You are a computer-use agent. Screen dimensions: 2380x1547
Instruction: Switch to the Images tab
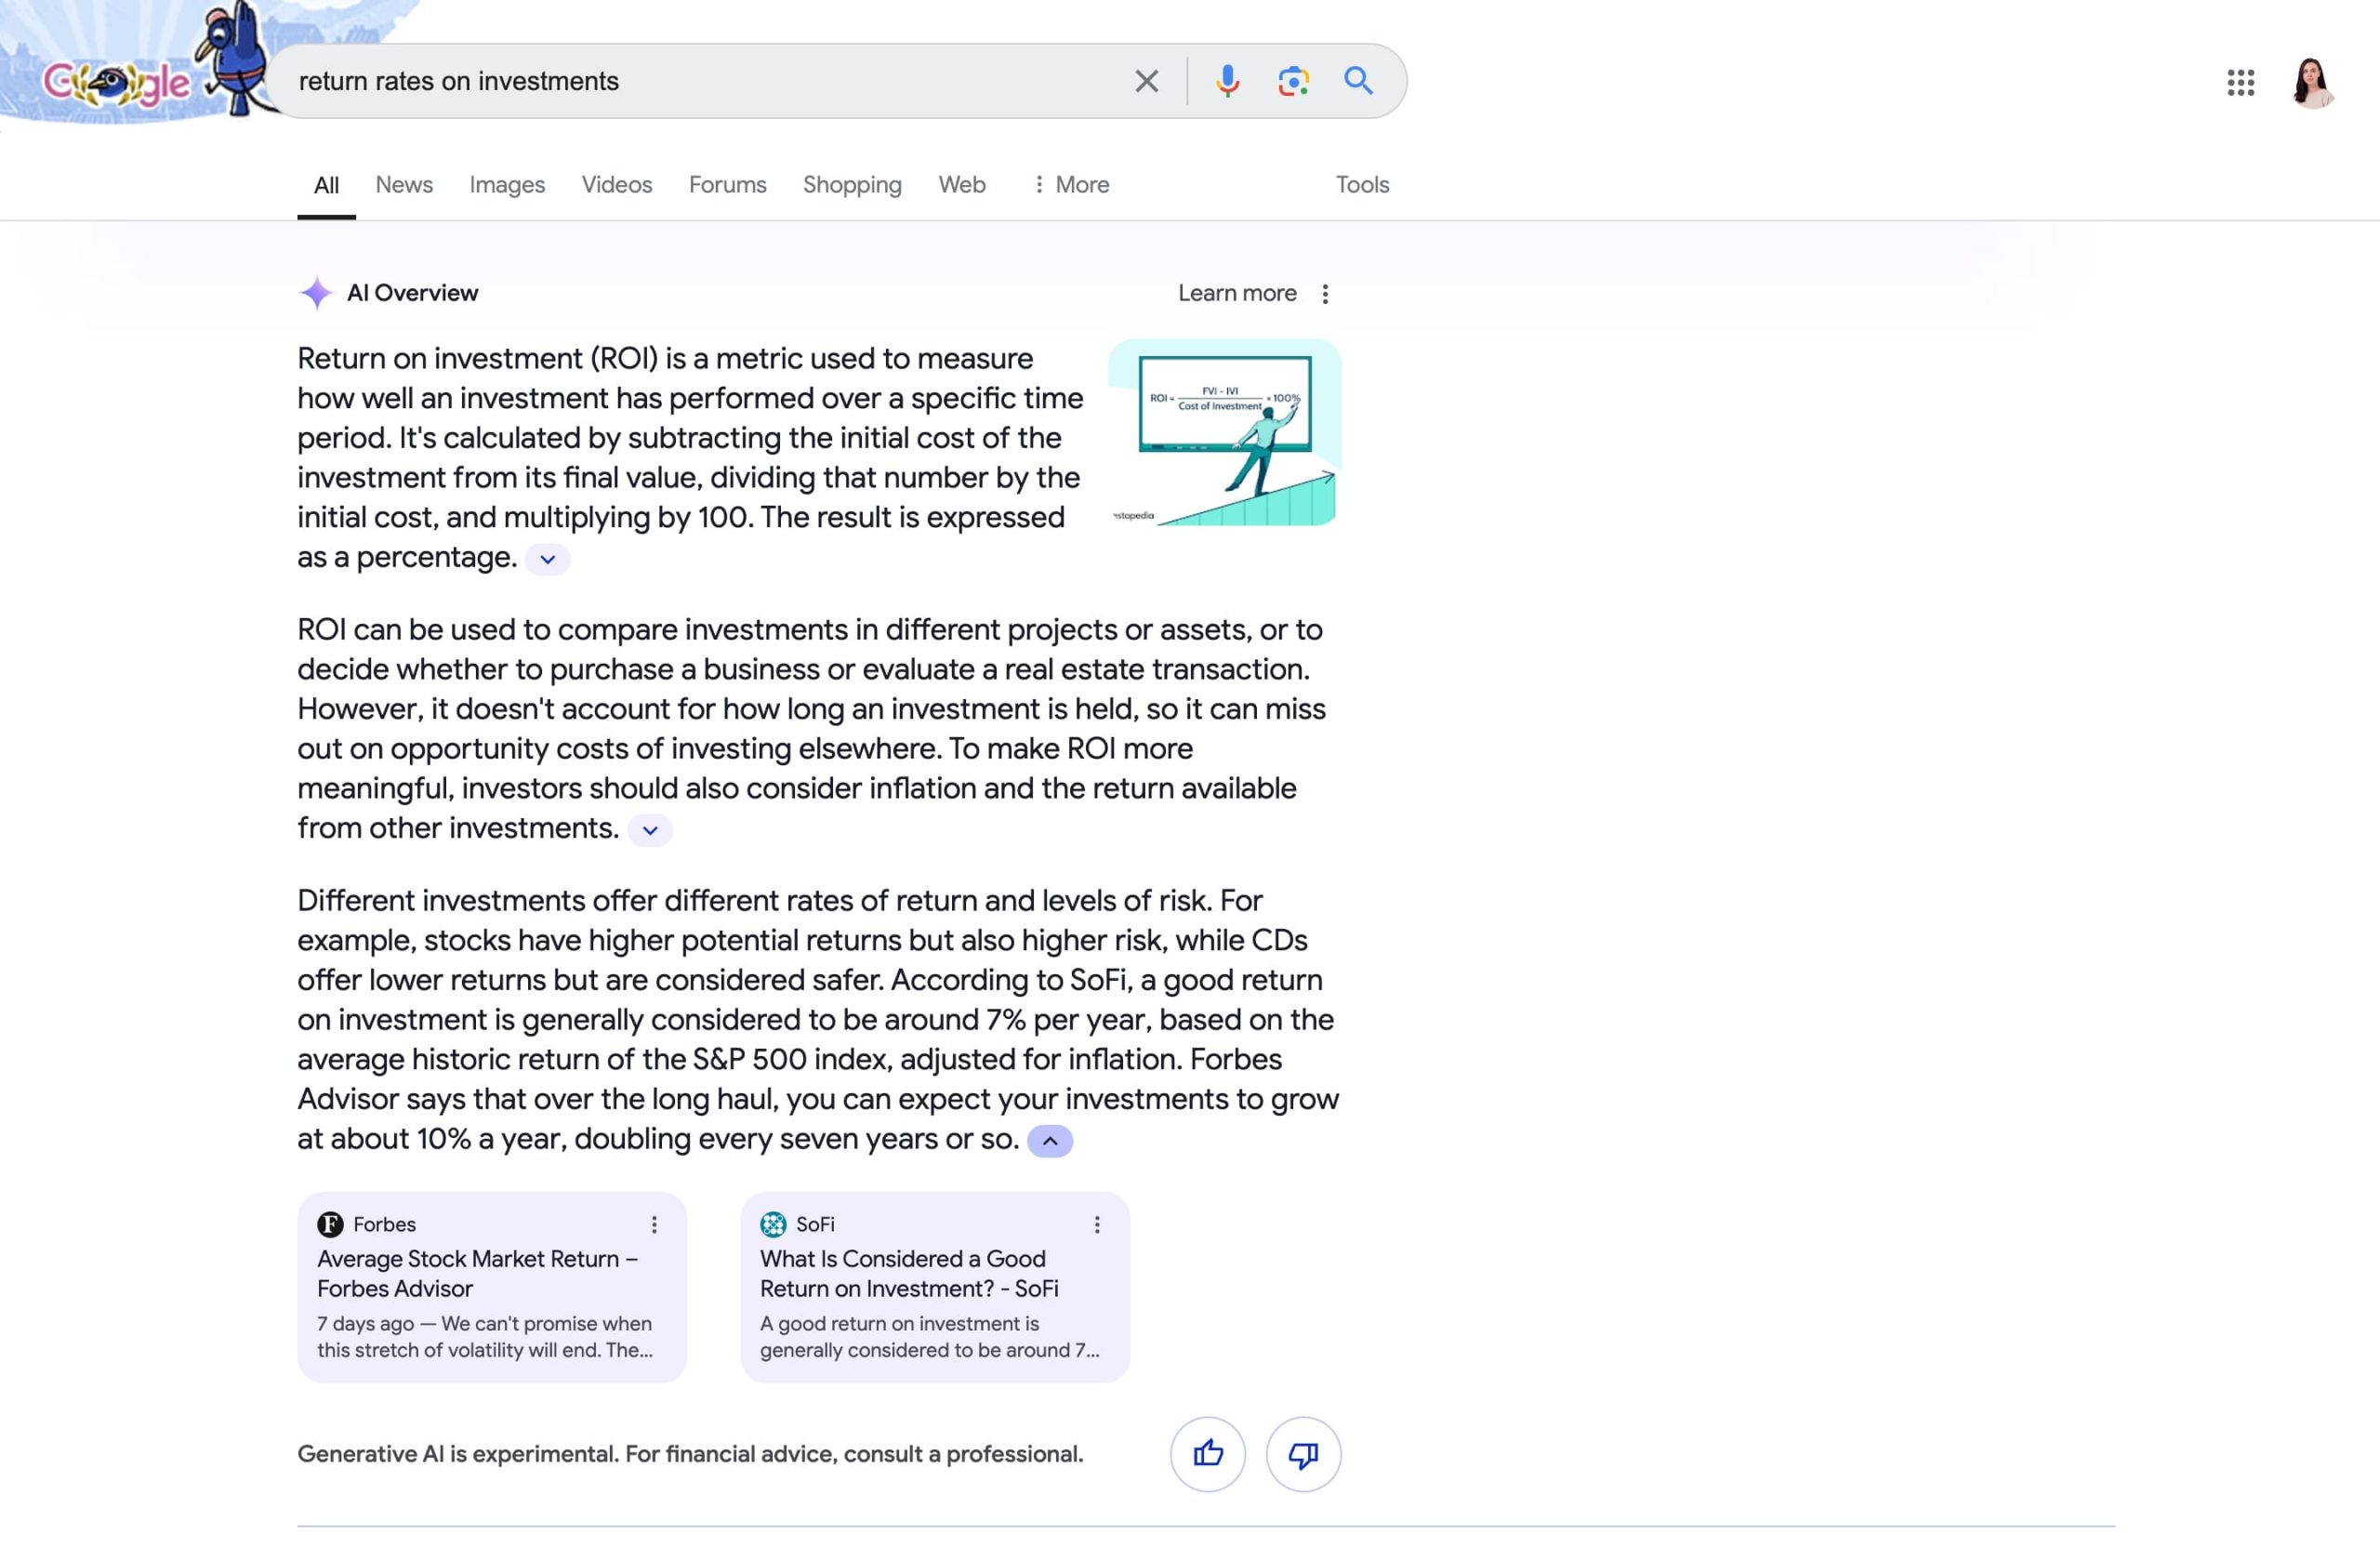tap(507, 185)
